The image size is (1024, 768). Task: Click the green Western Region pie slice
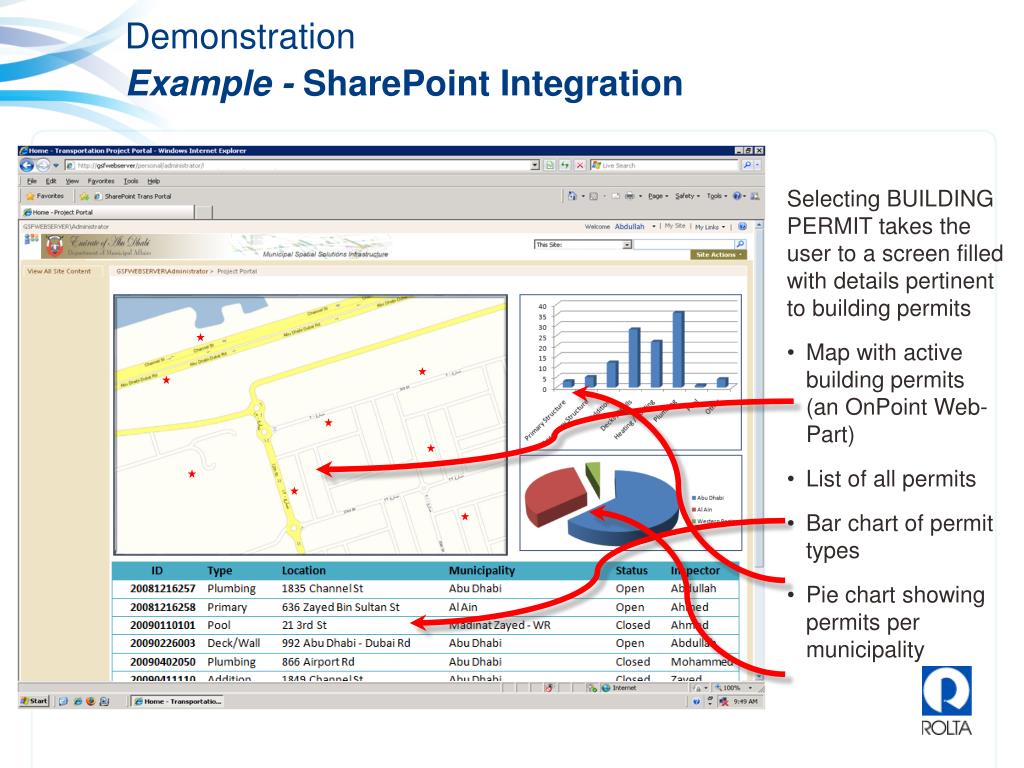(594, 478)
